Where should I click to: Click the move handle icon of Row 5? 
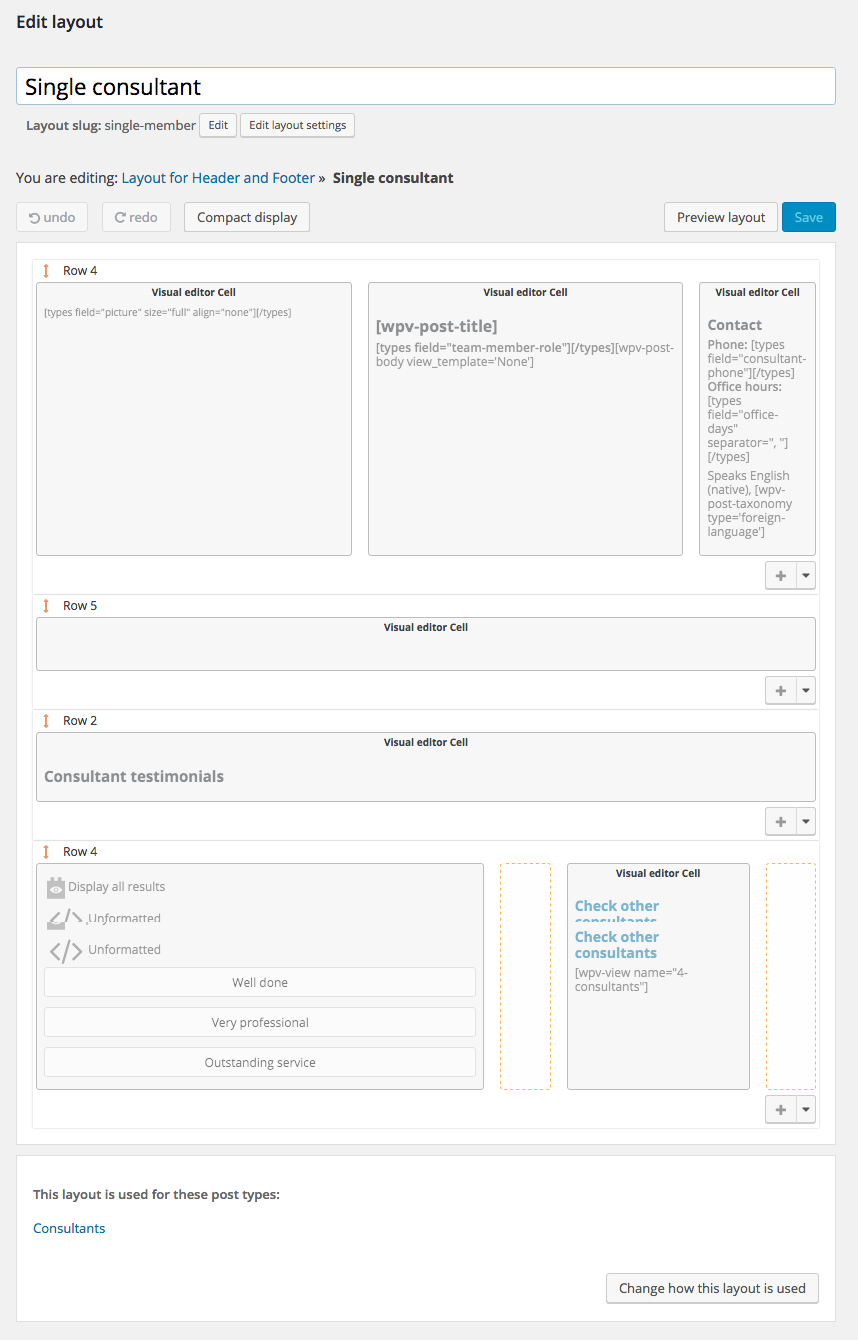point(46,606)
